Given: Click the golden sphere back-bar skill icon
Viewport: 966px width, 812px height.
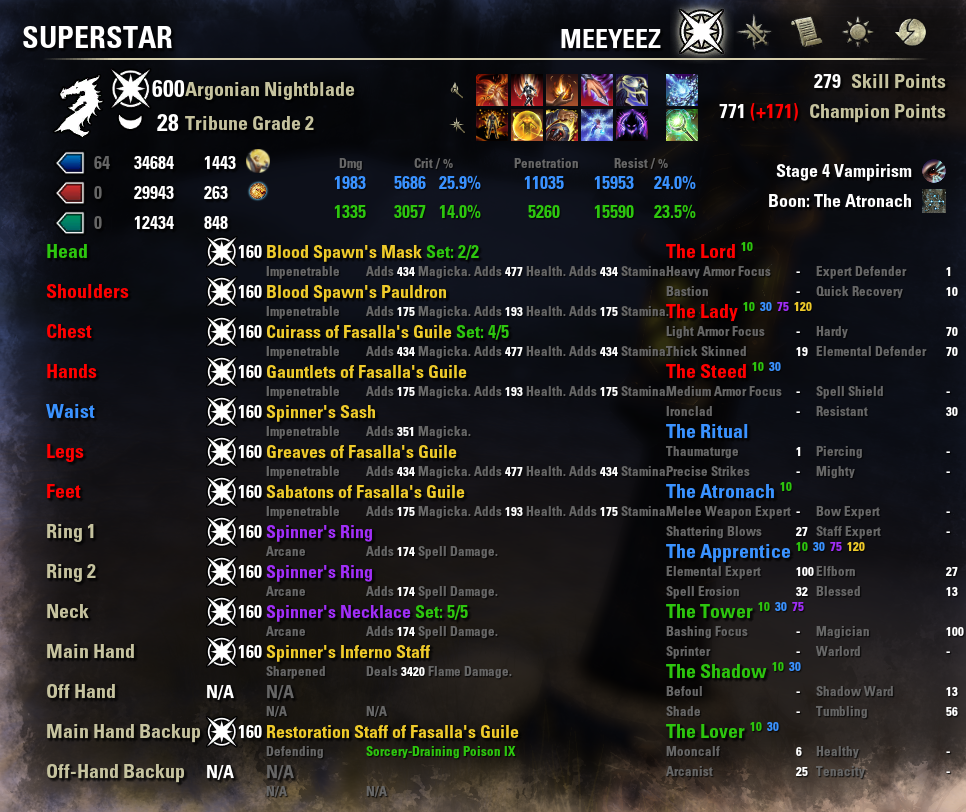Looking at the screenshot, I should click(x=527, y=125).
